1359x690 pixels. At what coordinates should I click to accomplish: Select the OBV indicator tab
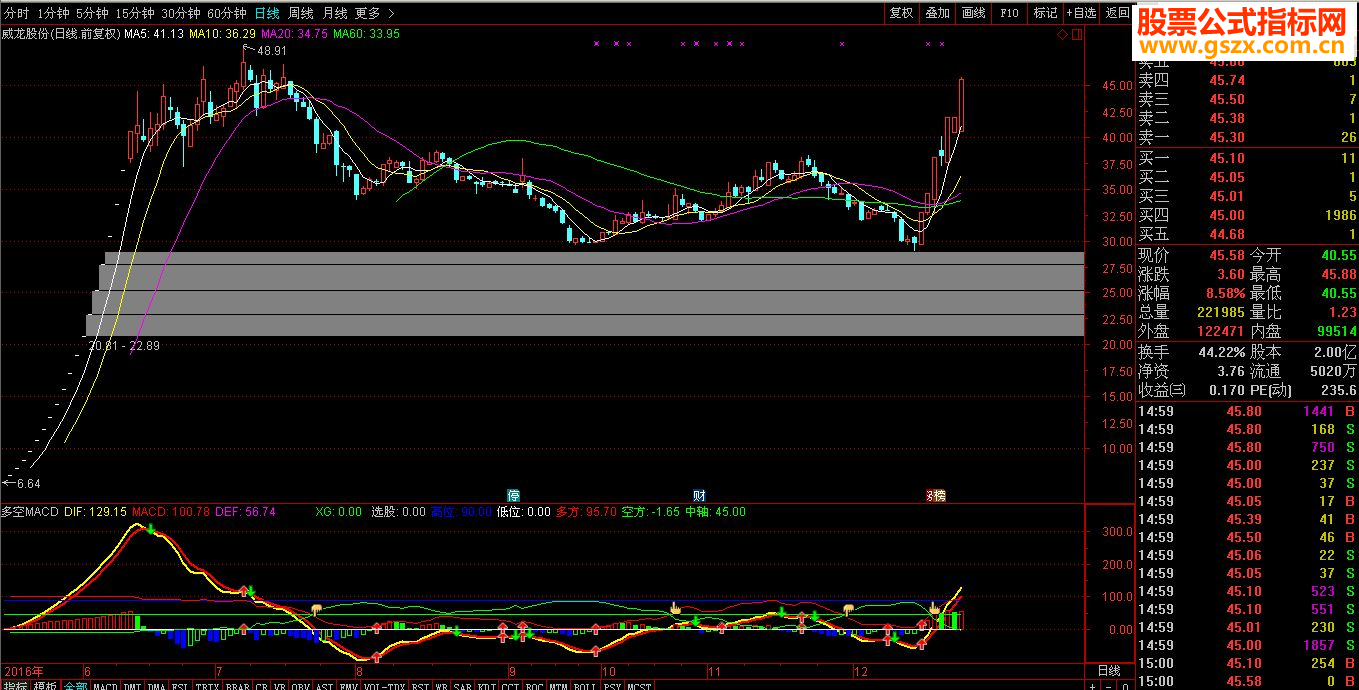coord(301,684)
